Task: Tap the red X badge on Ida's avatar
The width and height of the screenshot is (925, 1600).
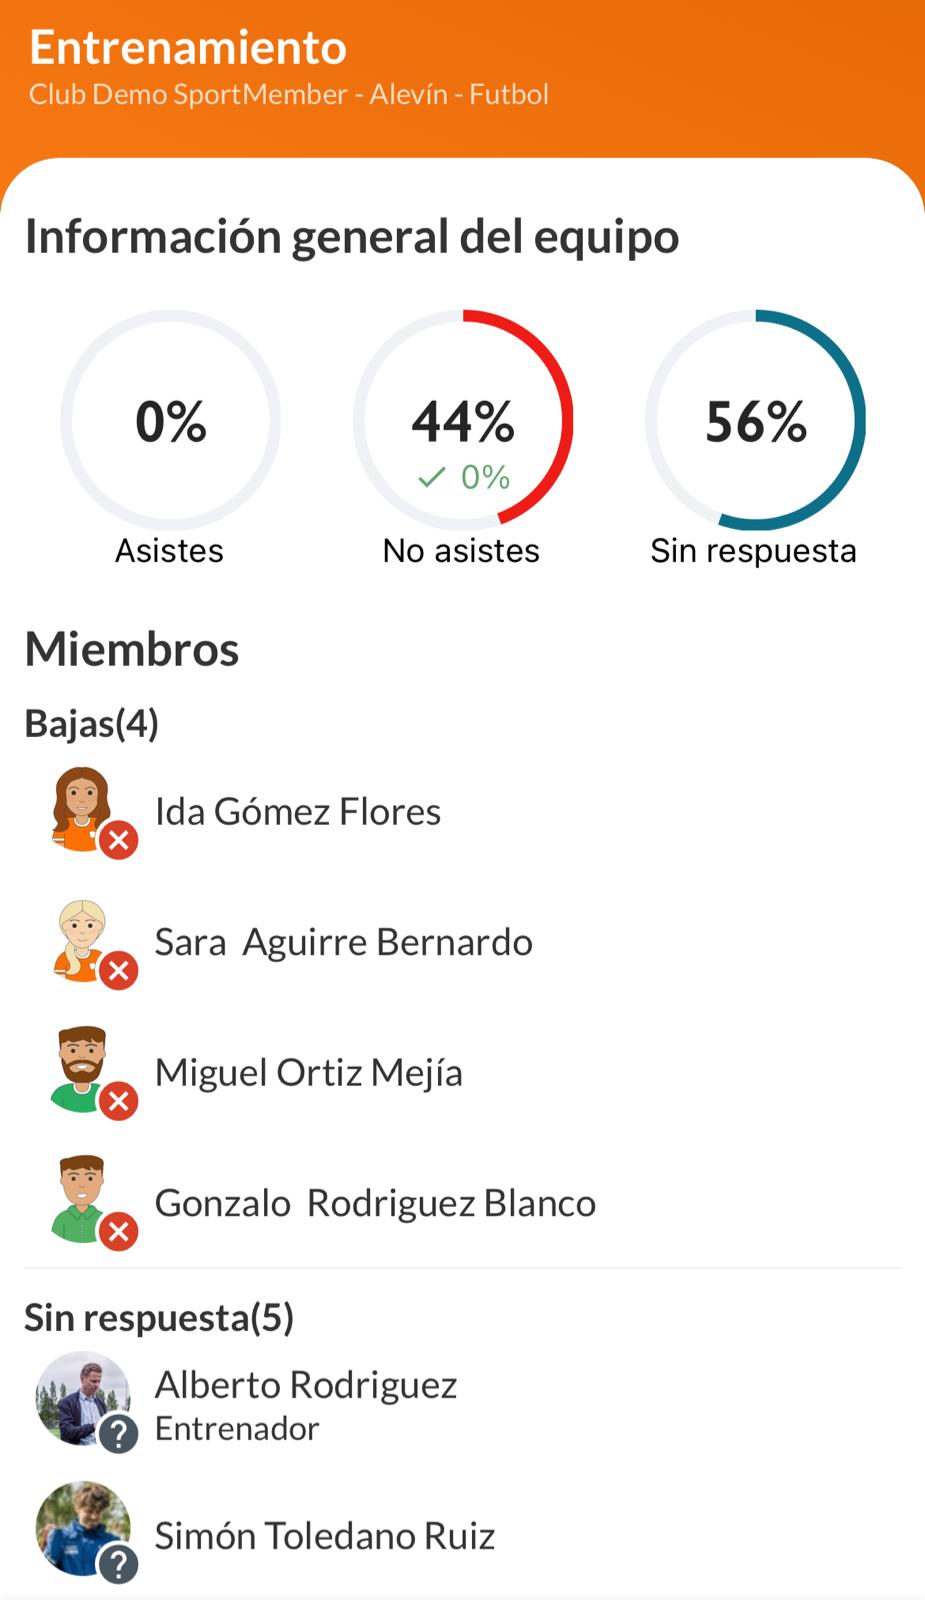Action: (119, 840)
